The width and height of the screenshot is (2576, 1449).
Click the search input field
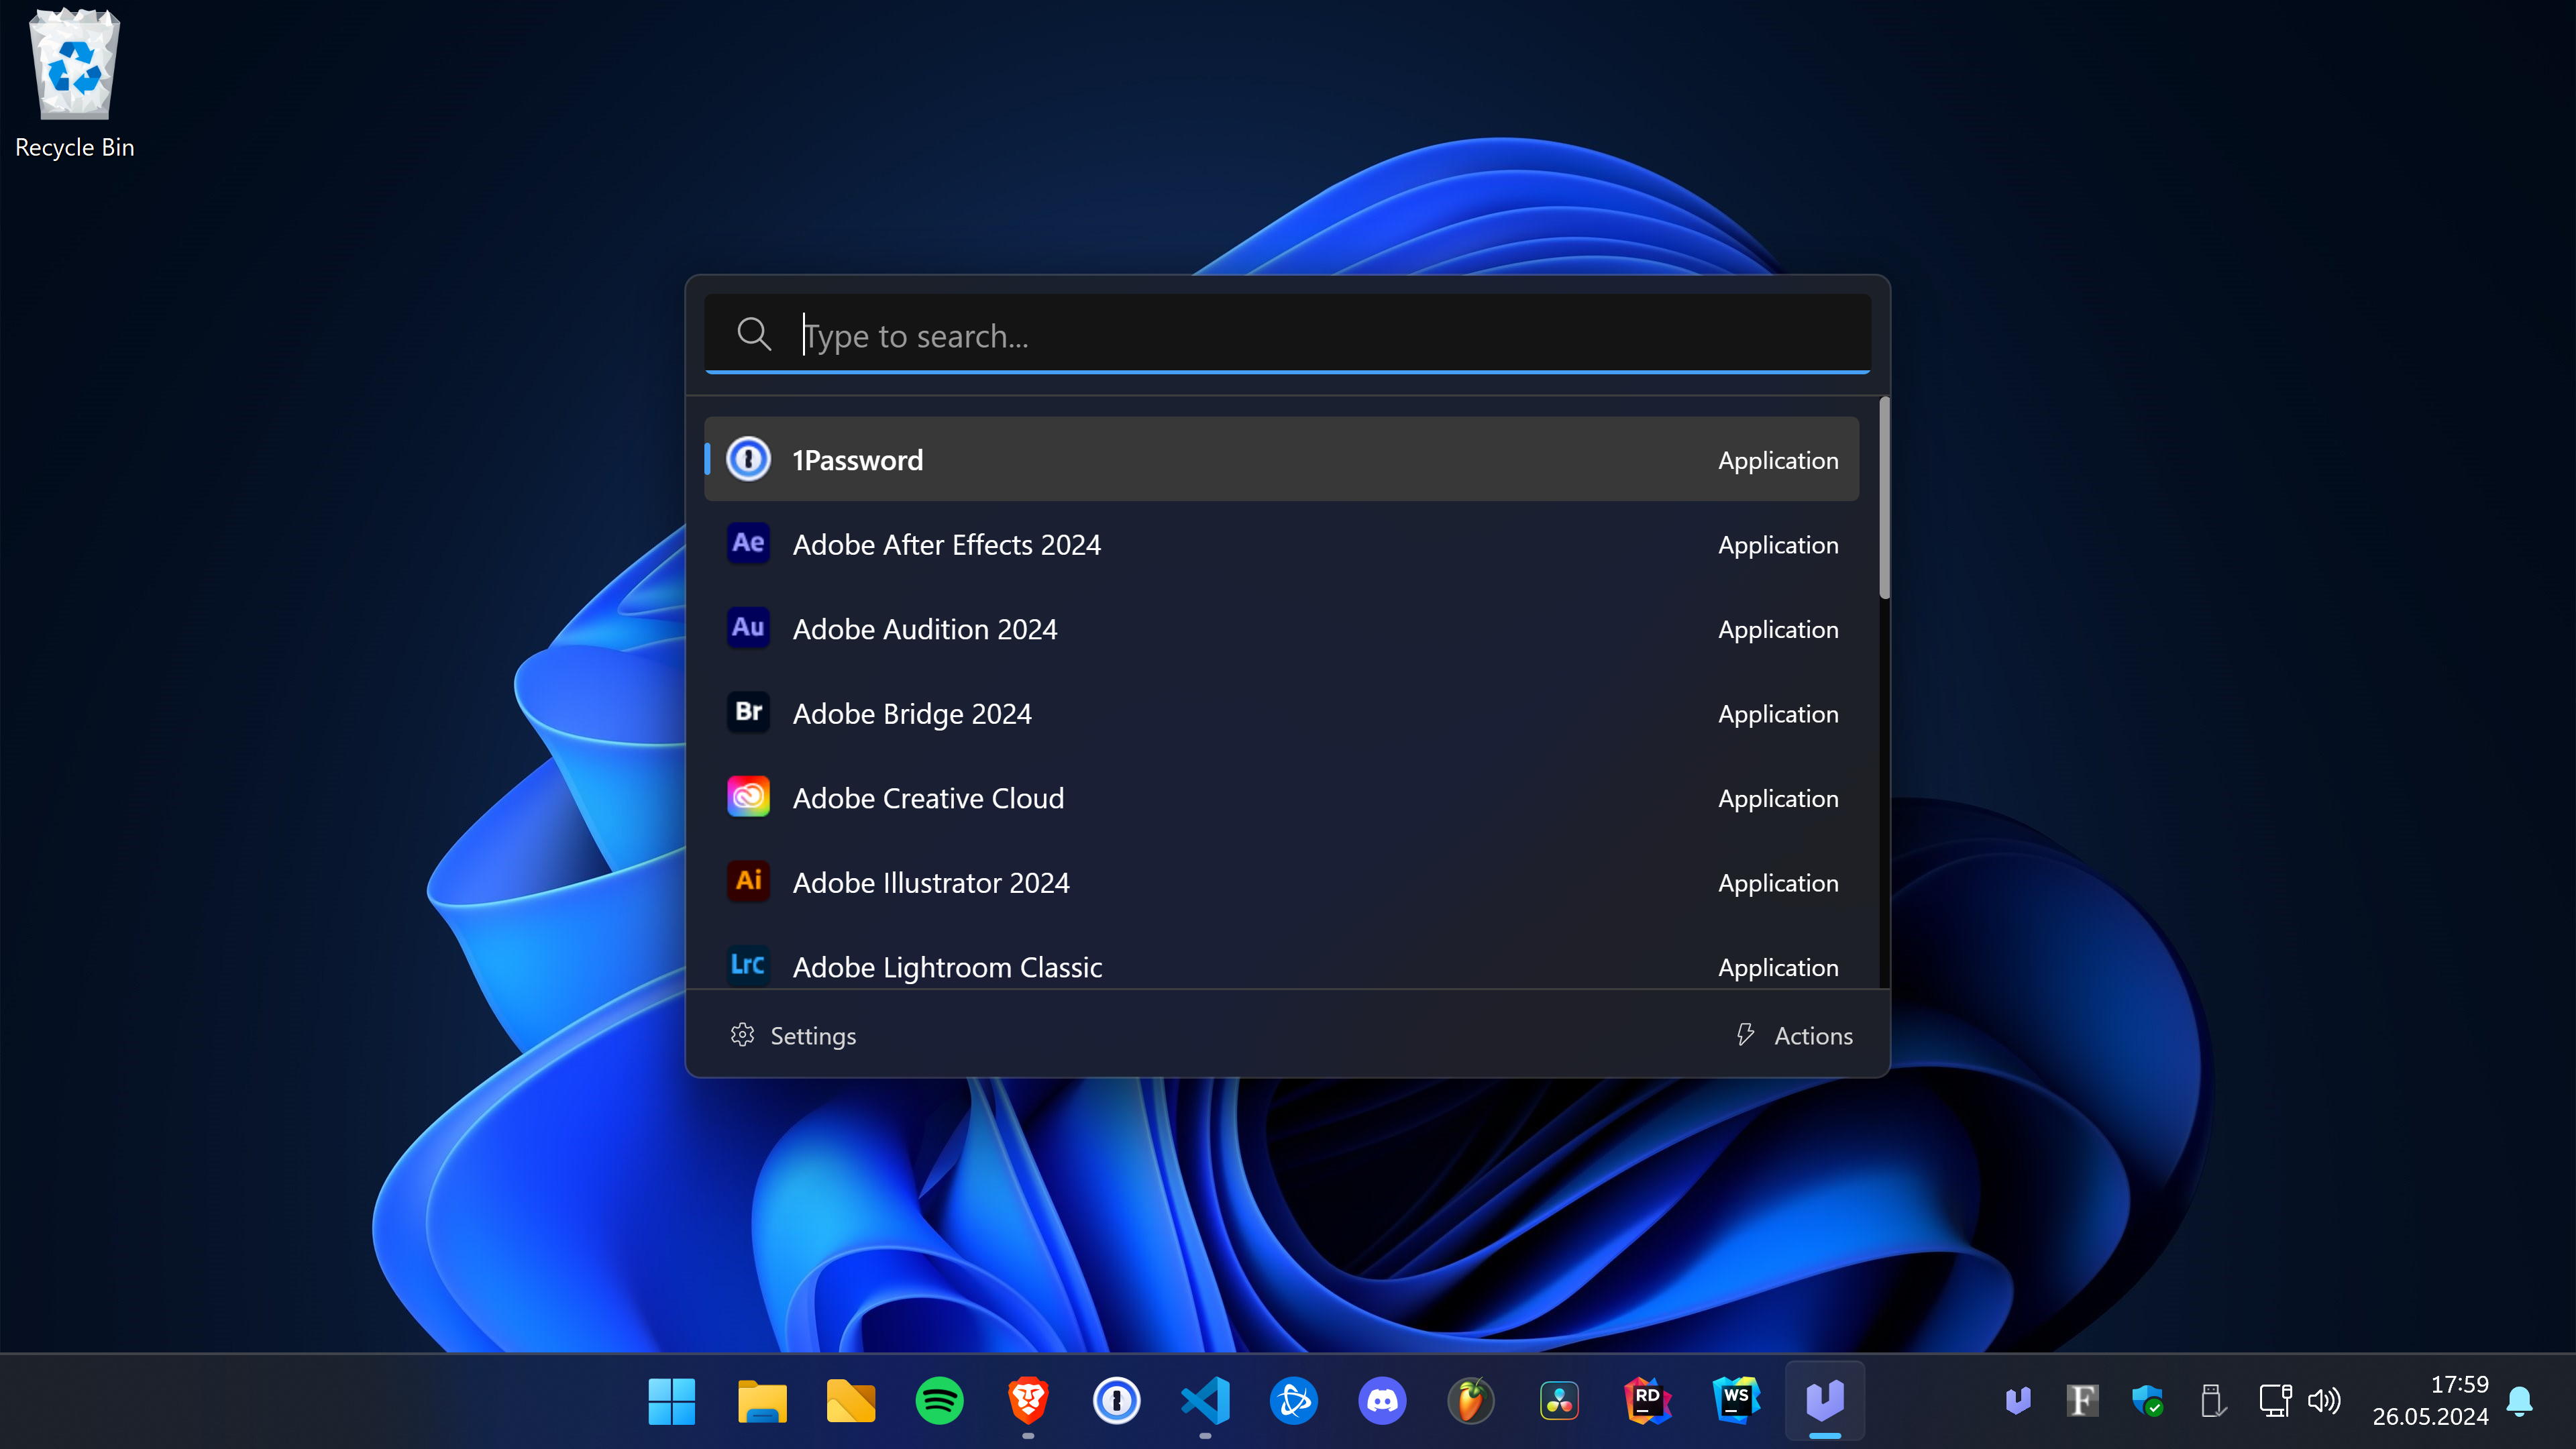pos(1288,334)
